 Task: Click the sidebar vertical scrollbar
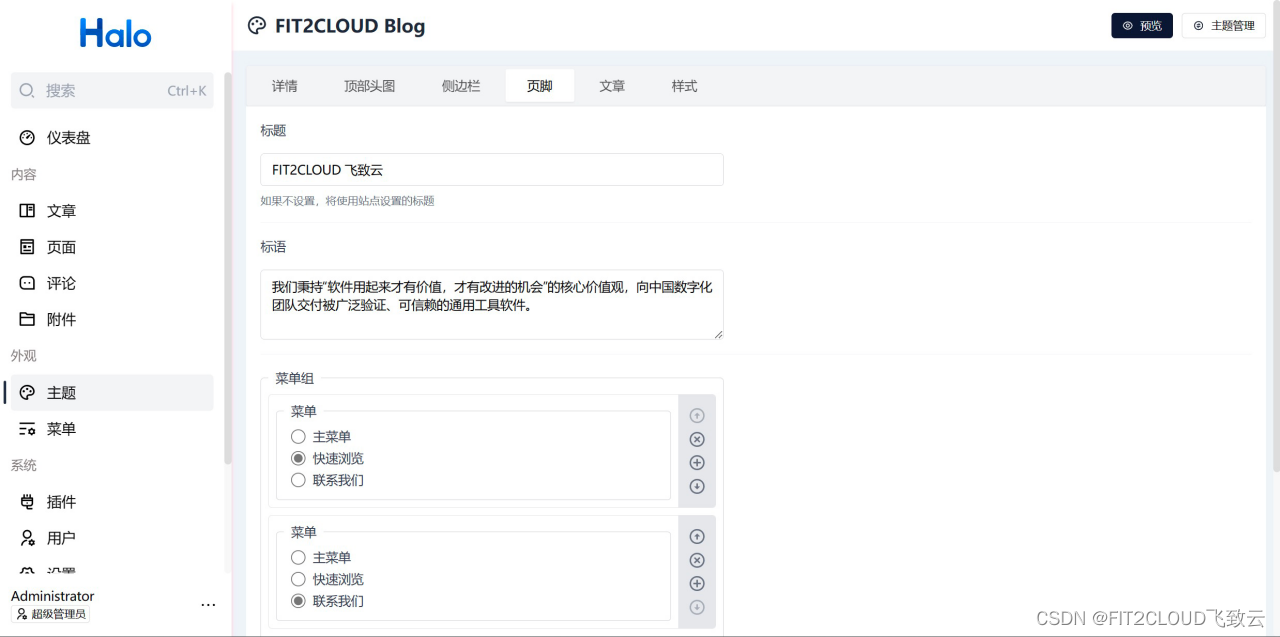click(x=228, y=270)
